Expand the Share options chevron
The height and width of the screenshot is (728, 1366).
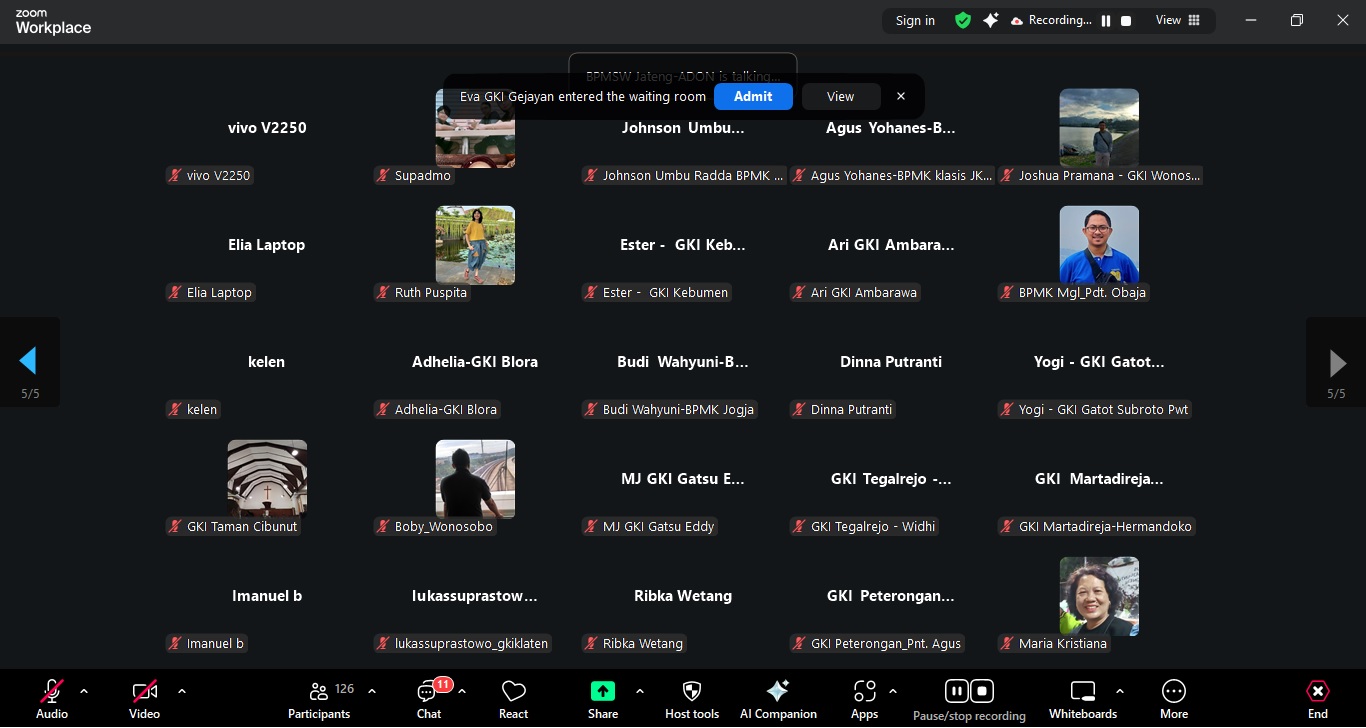click(640, 691)
